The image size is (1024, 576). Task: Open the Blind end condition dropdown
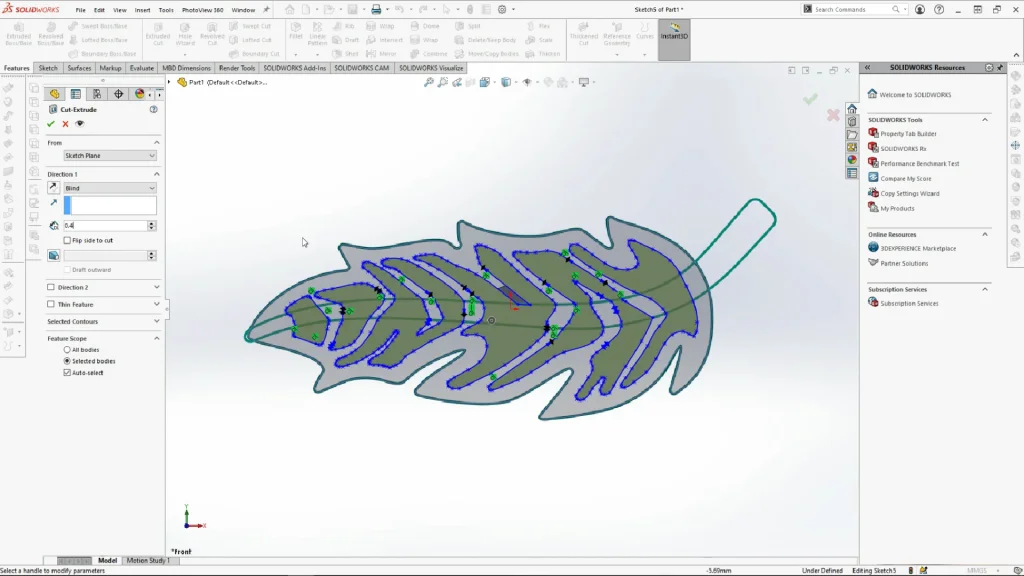coord(109,188)
